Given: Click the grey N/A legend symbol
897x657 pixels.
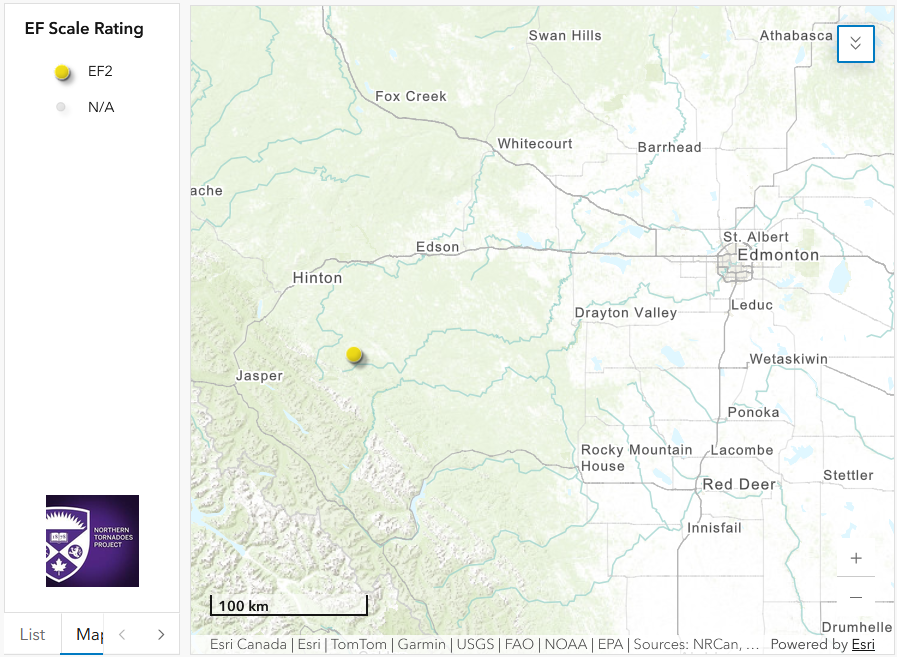Looking at the screenshot, I should click(x=61, y=107).
